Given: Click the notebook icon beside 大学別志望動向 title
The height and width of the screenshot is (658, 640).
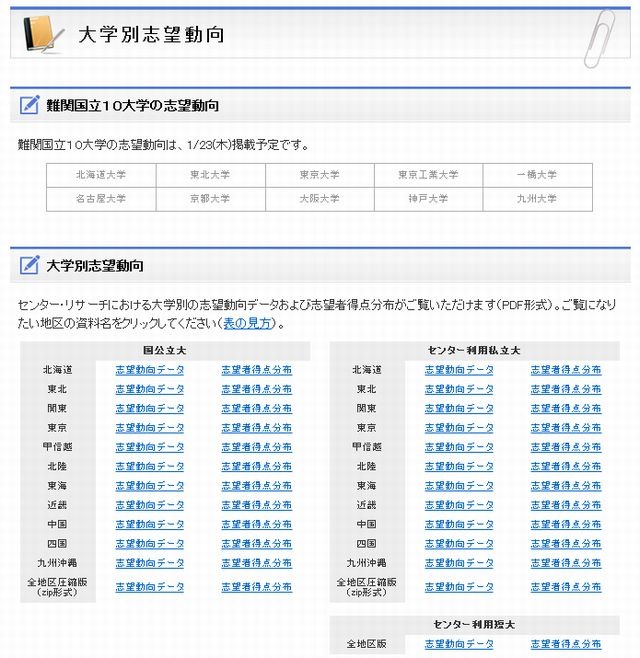Looking at the screenshot, I should (x=44, y=34).
